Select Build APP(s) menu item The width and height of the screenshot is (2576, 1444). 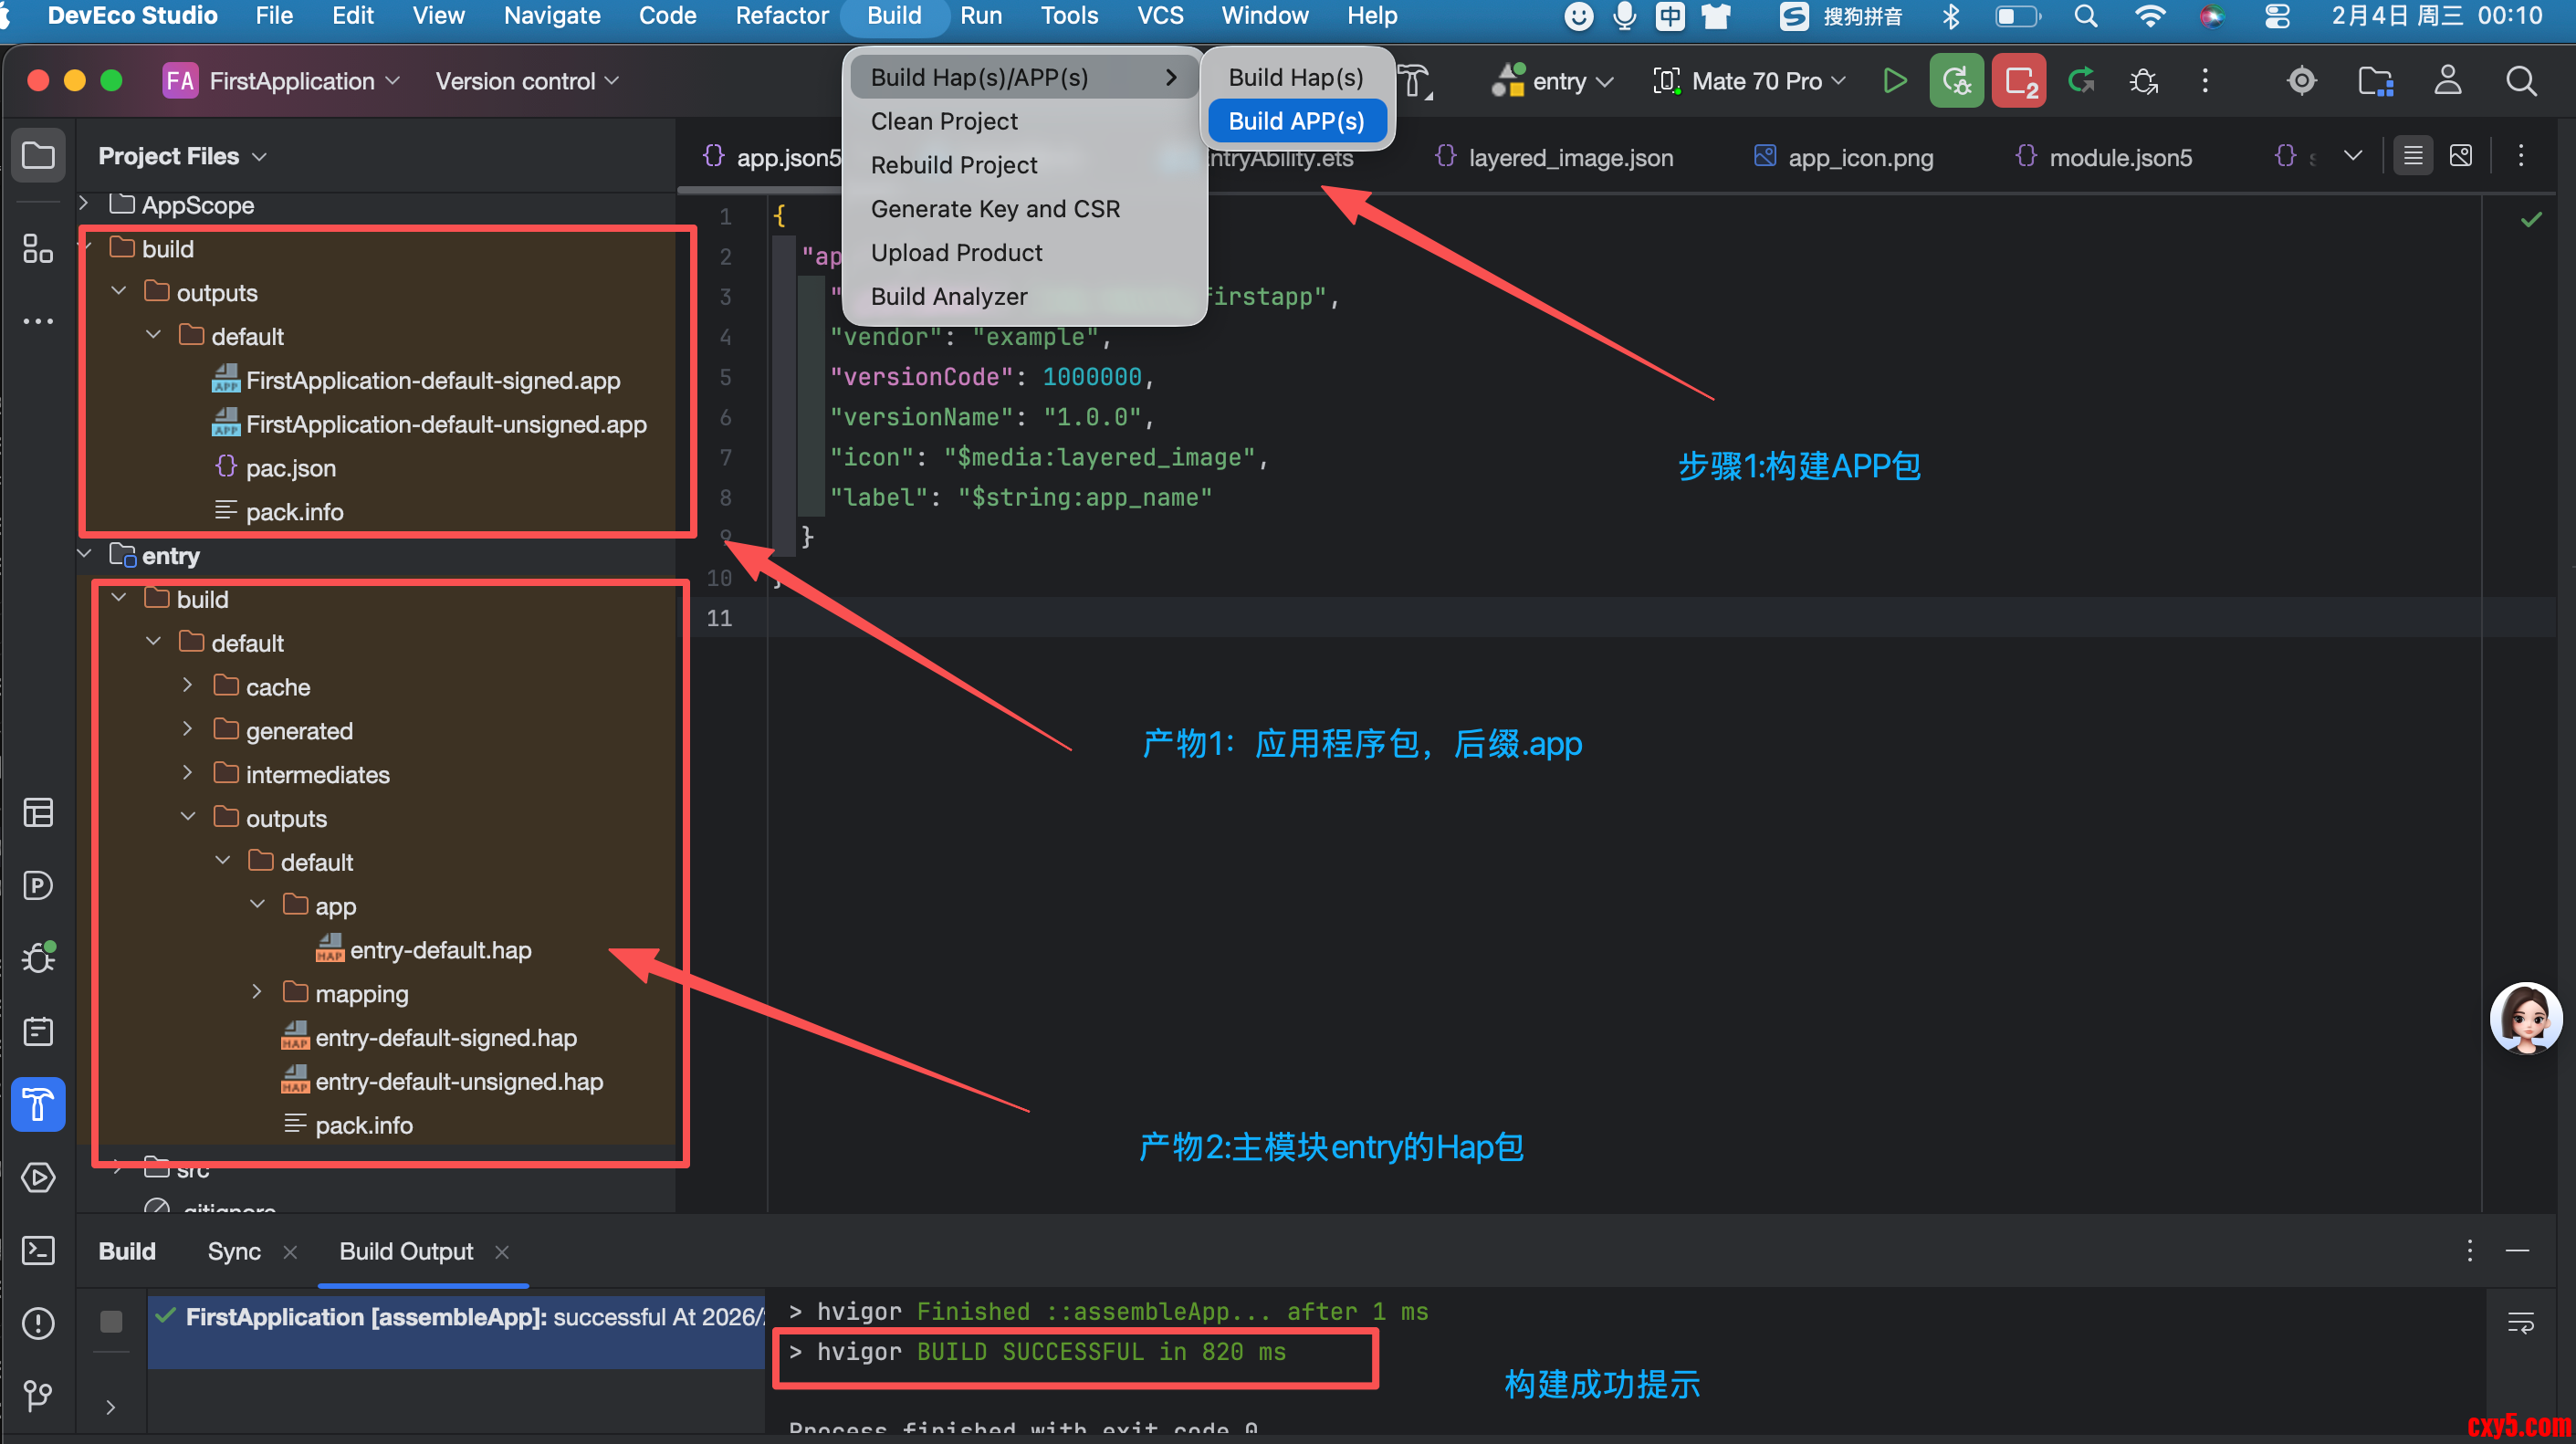pos(1296,121)
